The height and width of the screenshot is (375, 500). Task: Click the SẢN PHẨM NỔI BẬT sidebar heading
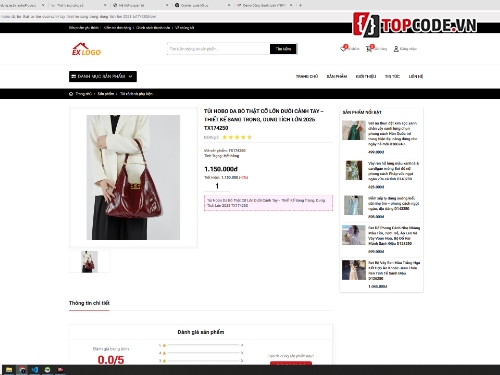click(362, 112)
